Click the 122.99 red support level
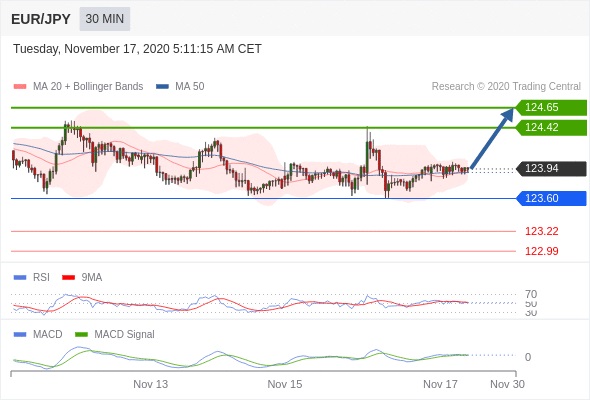The width and height of the screenshot is (590, 400). [541, 251]
